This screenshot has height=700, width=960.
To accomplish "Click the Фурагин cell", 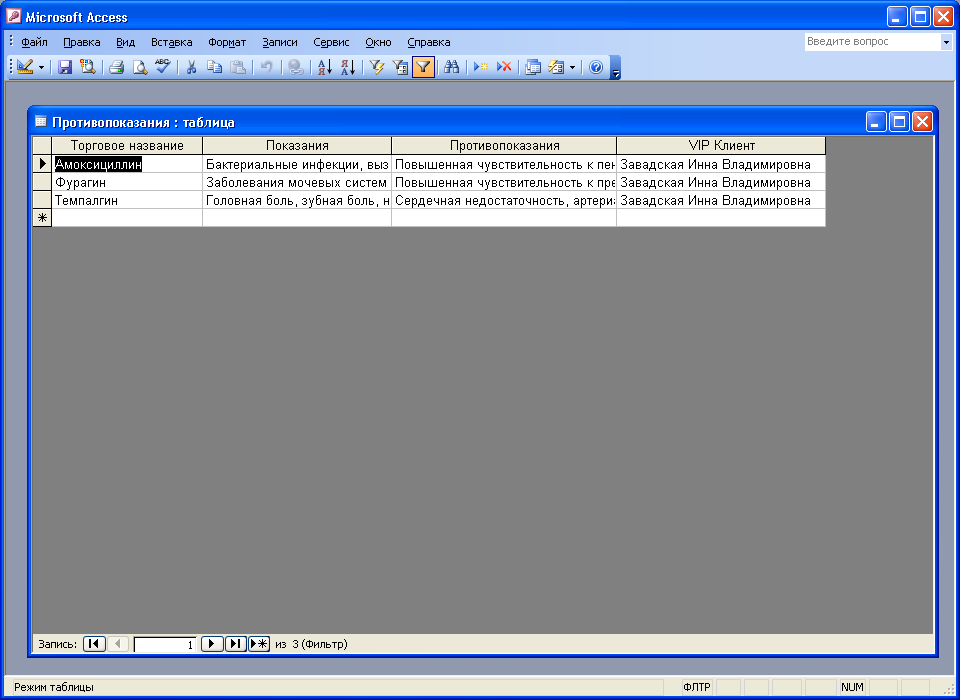I will coord(127,183).
